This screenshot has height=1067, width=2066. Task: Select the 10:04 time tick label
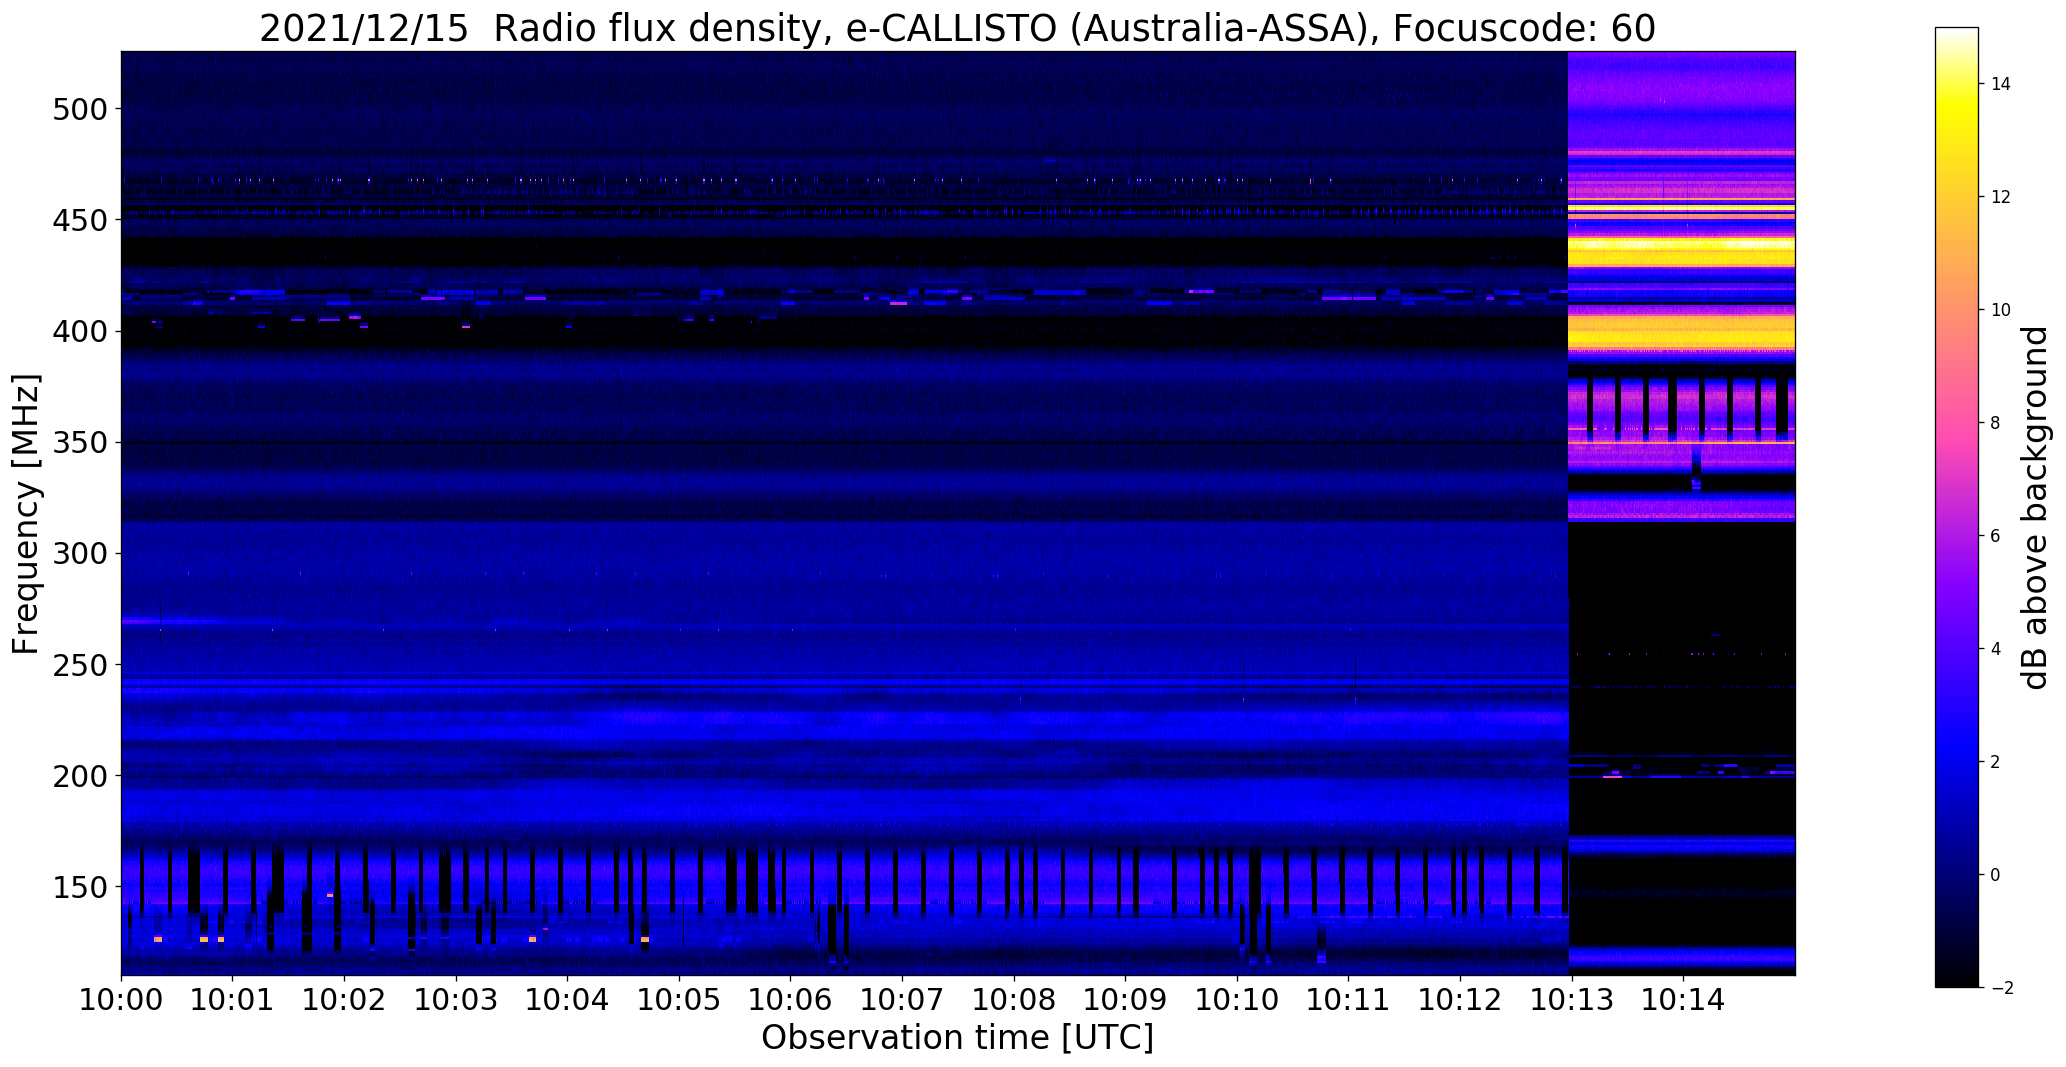(568, 1000)
